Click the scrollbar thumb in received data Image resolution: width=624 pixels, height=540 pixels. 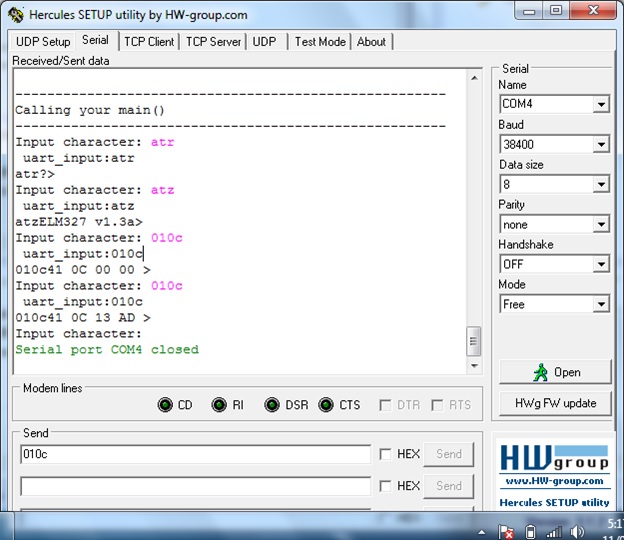click(474, 341)
